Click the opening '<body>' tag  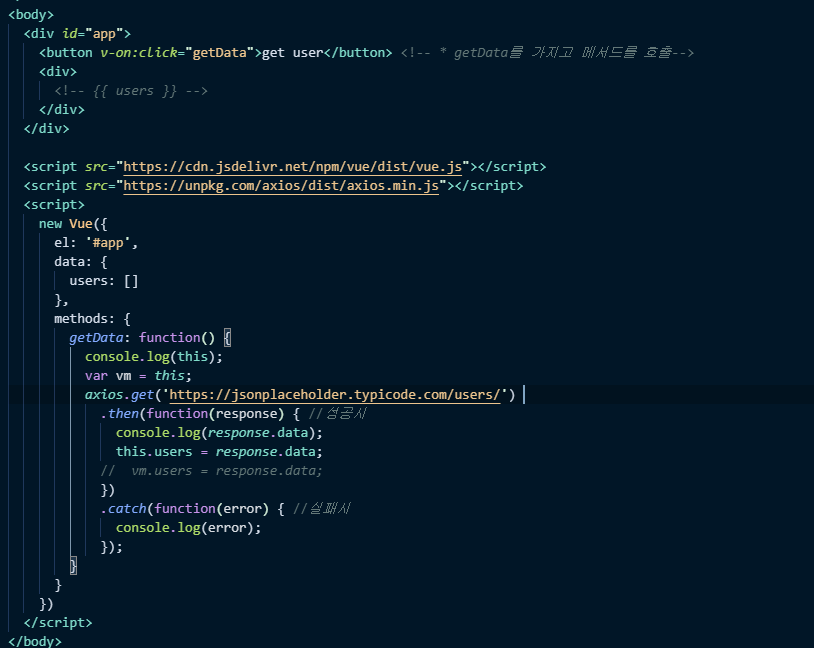(x=31, y=15)
